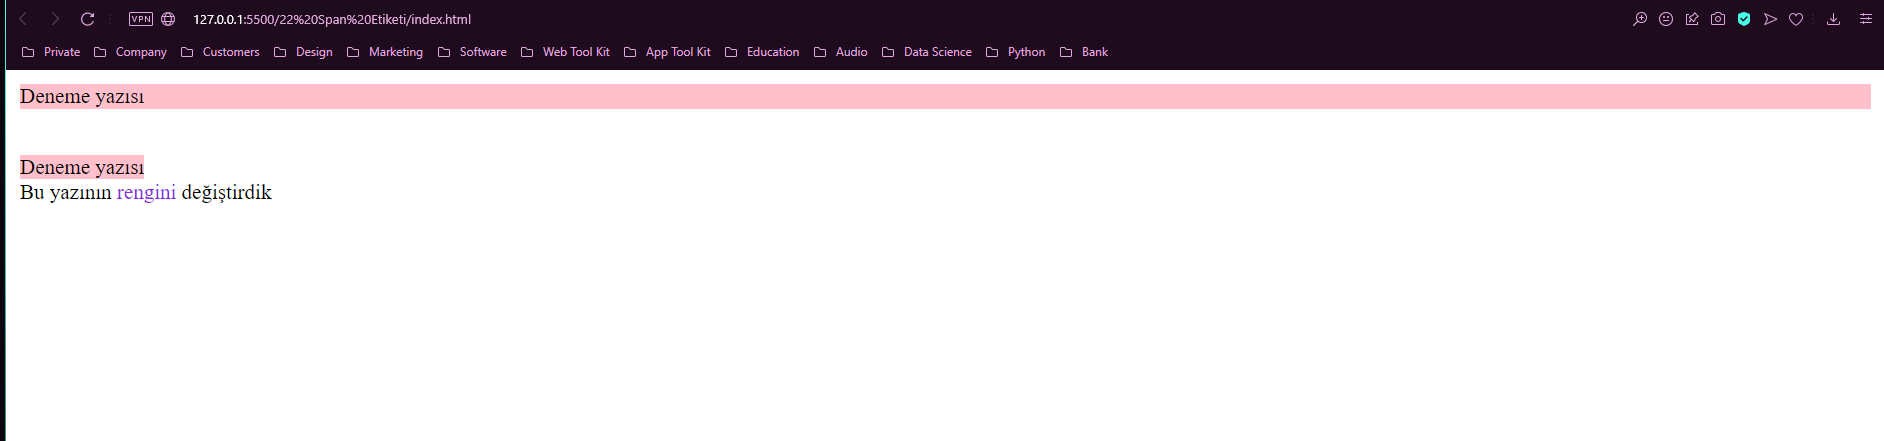Open the downloads icon
Image resolution: width=1884 pixels, height=441 pixels.
point(1833,19)
